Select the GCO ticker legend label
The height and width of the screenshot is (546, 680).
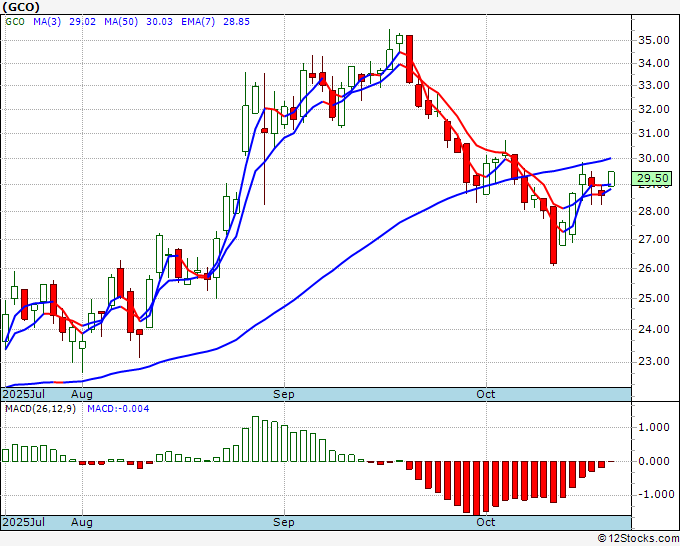pos(15,22)
